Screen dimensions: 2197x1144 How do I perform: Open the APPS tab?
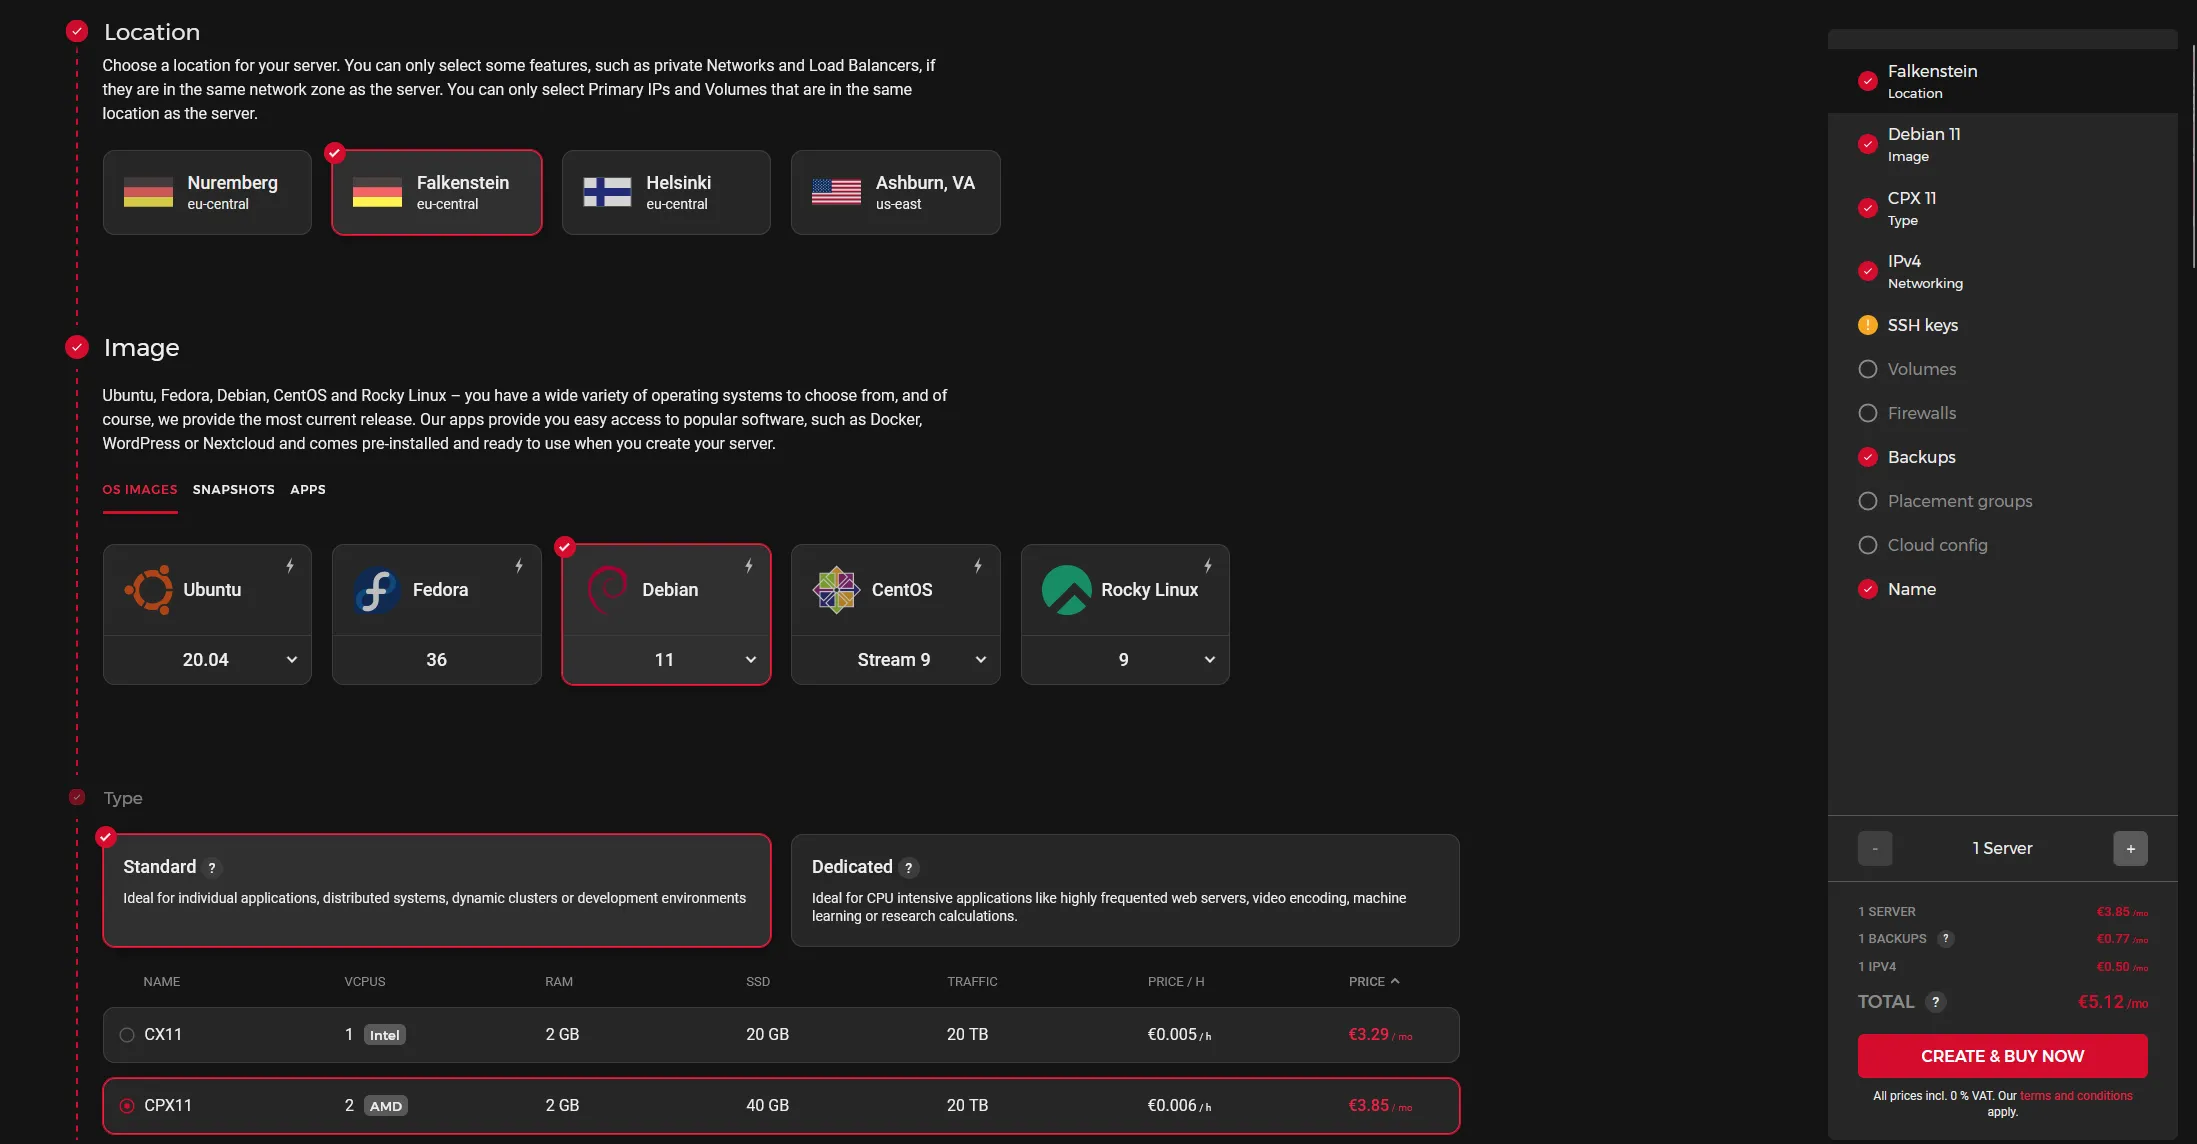coord(307,490)
